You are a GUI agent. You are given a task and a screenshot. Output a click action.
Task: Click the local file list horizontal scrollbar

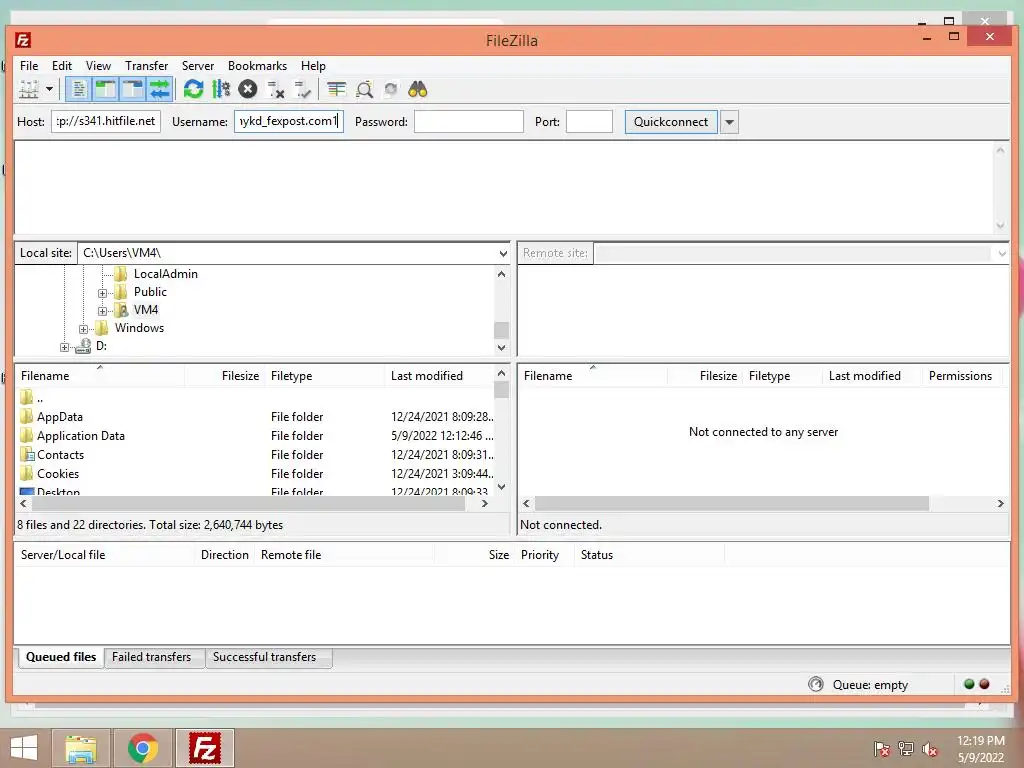[x=248, y=504]
